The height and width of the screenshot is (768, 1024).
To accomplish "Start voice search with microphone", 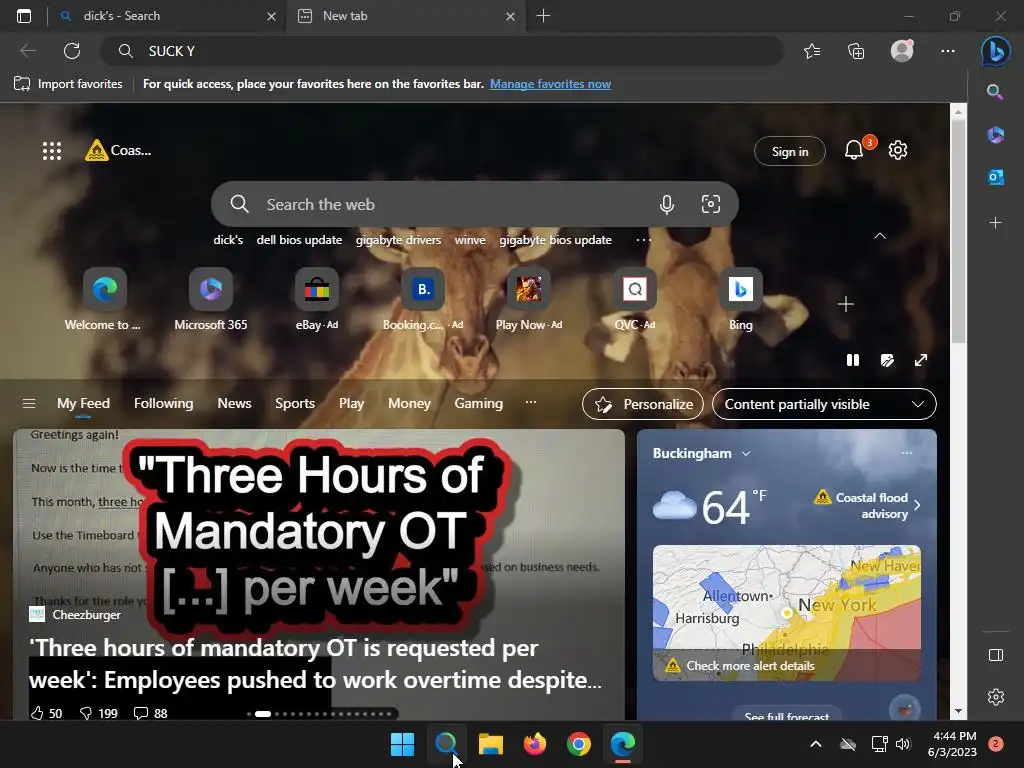I will point(666,204).
